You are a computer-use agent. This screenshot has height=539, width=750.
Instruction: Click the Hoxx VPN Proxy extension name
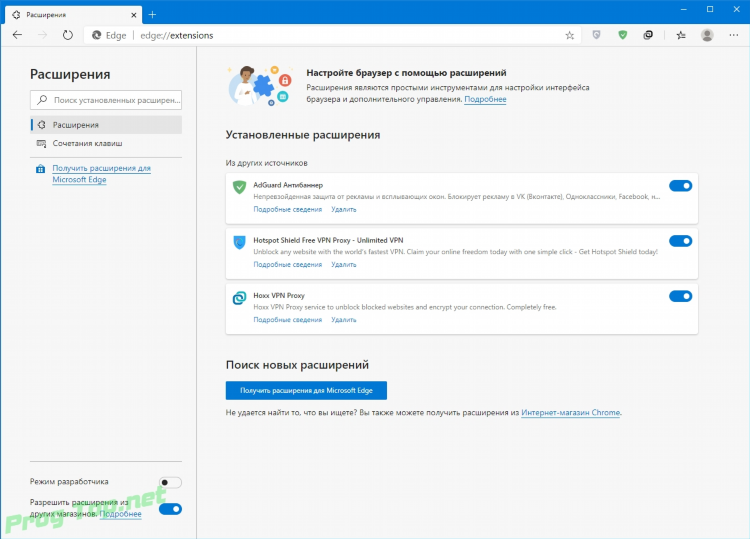[279, 296]
